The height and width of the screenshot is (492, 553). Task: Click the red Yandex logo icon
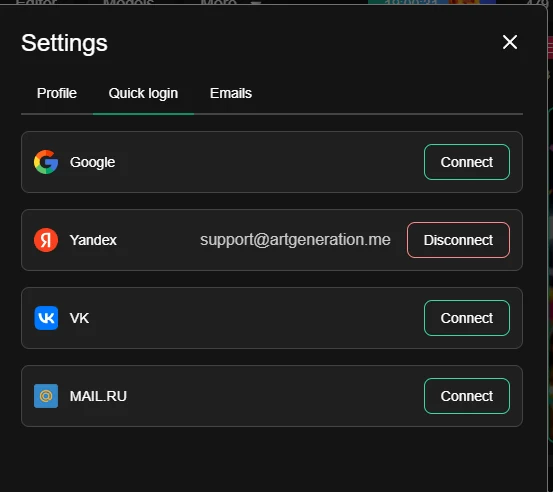pyautogui.click(x=46, y=240)
